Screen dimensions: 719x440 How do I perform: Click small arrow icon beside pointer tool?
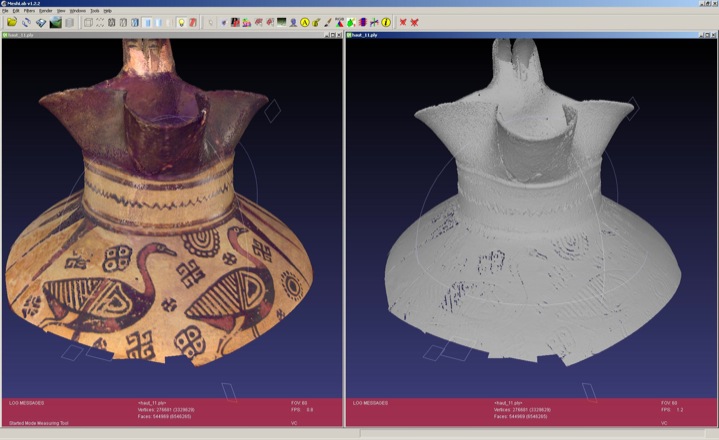(x=223, y=22)
